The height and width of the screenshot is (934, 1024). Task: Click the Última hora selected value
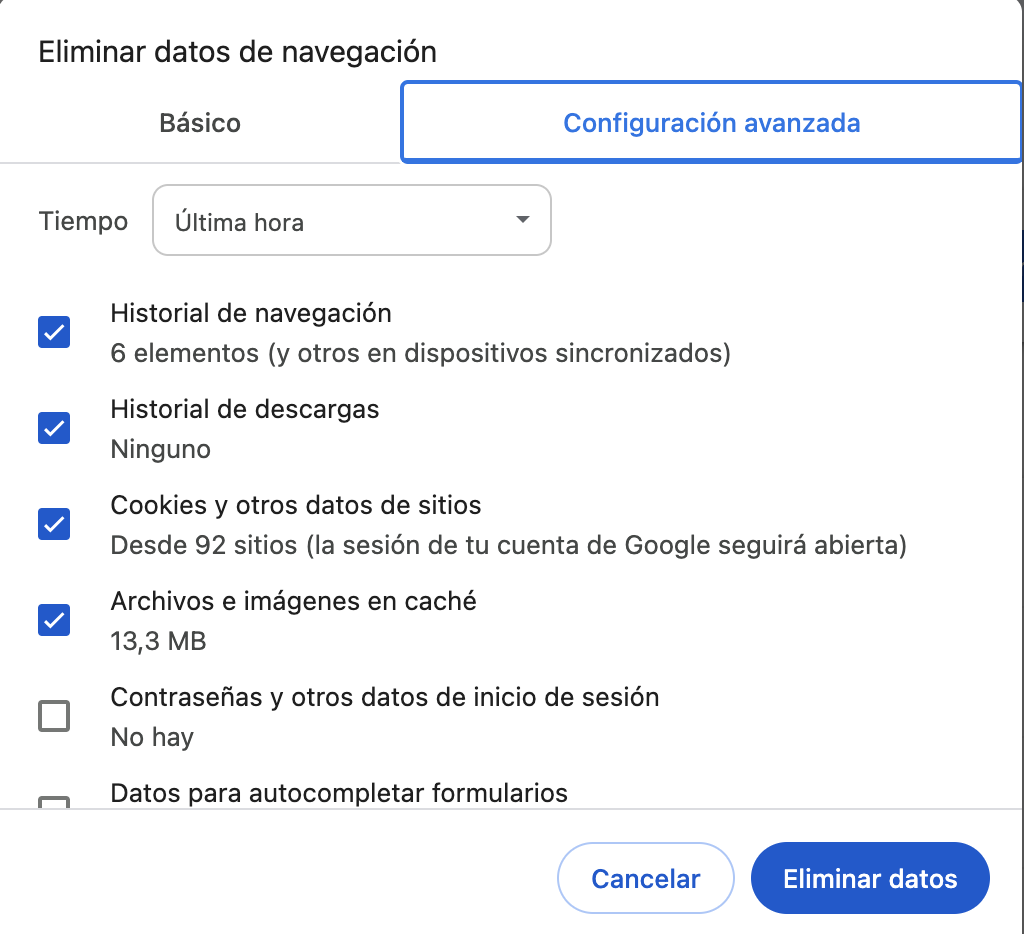click(x=240, y=222)
